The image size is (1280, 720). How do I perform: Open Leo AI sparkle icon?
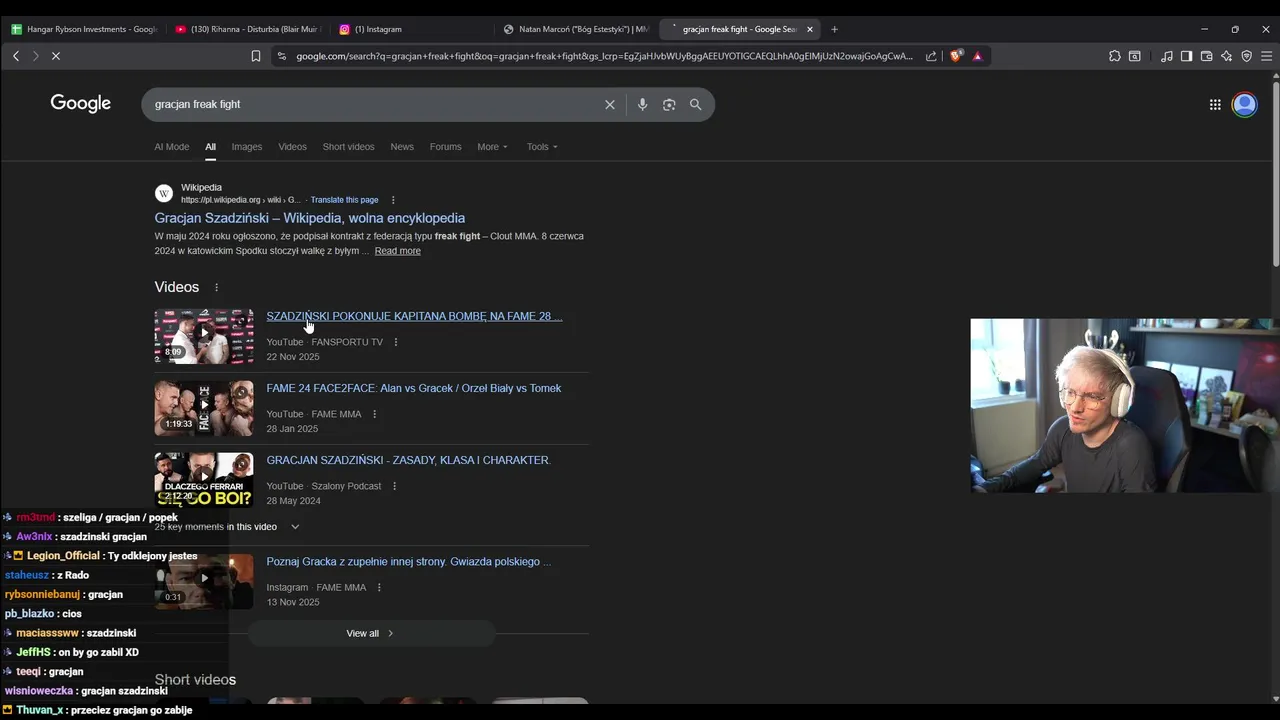(x=1226, y=56)
